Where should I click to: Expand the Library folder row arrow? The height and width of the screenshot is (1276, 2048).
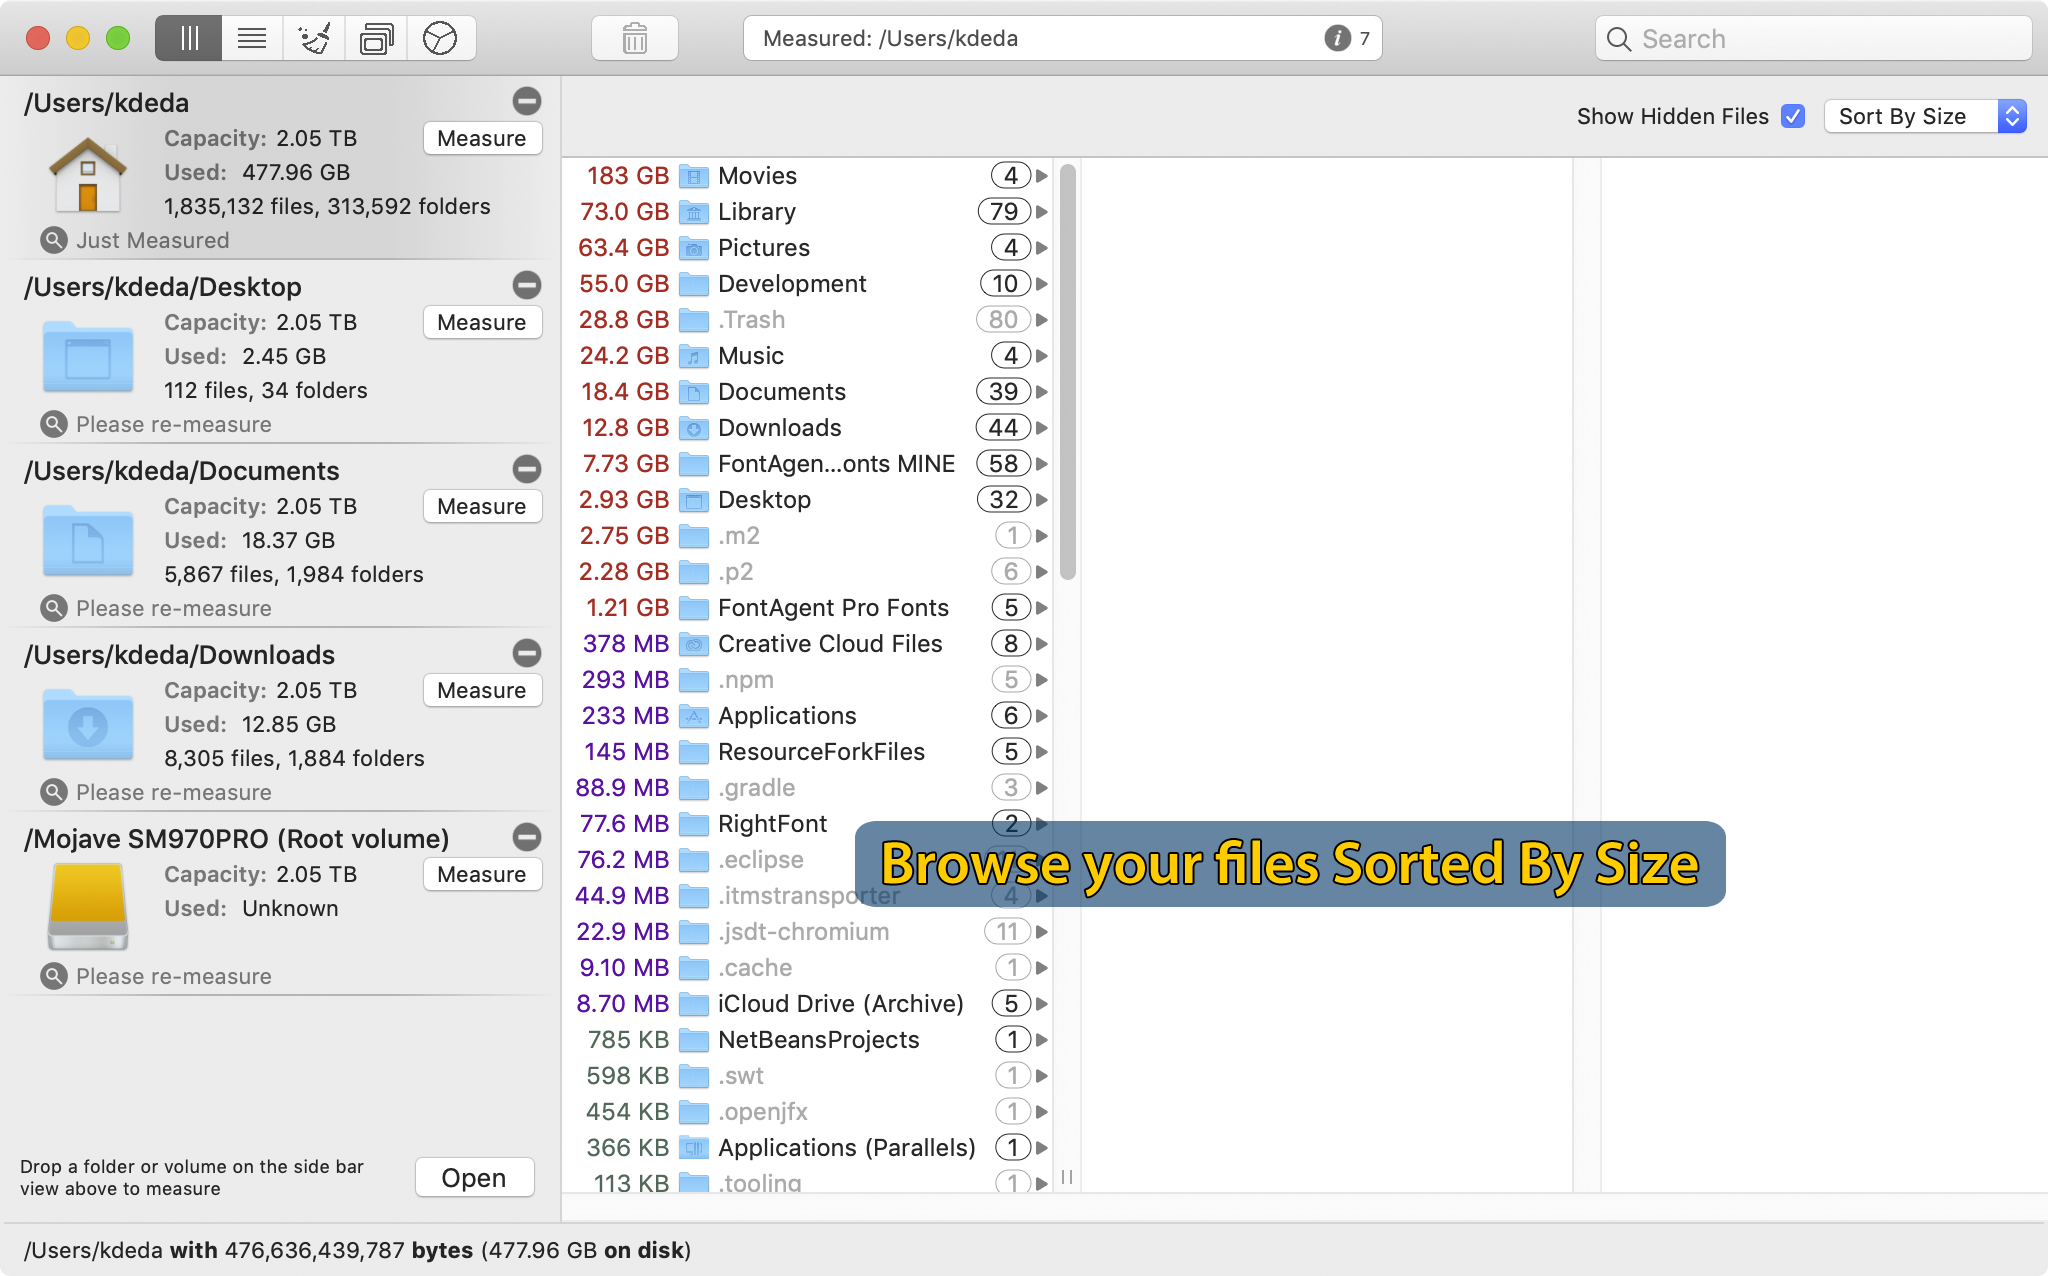tap(1042, 210)
